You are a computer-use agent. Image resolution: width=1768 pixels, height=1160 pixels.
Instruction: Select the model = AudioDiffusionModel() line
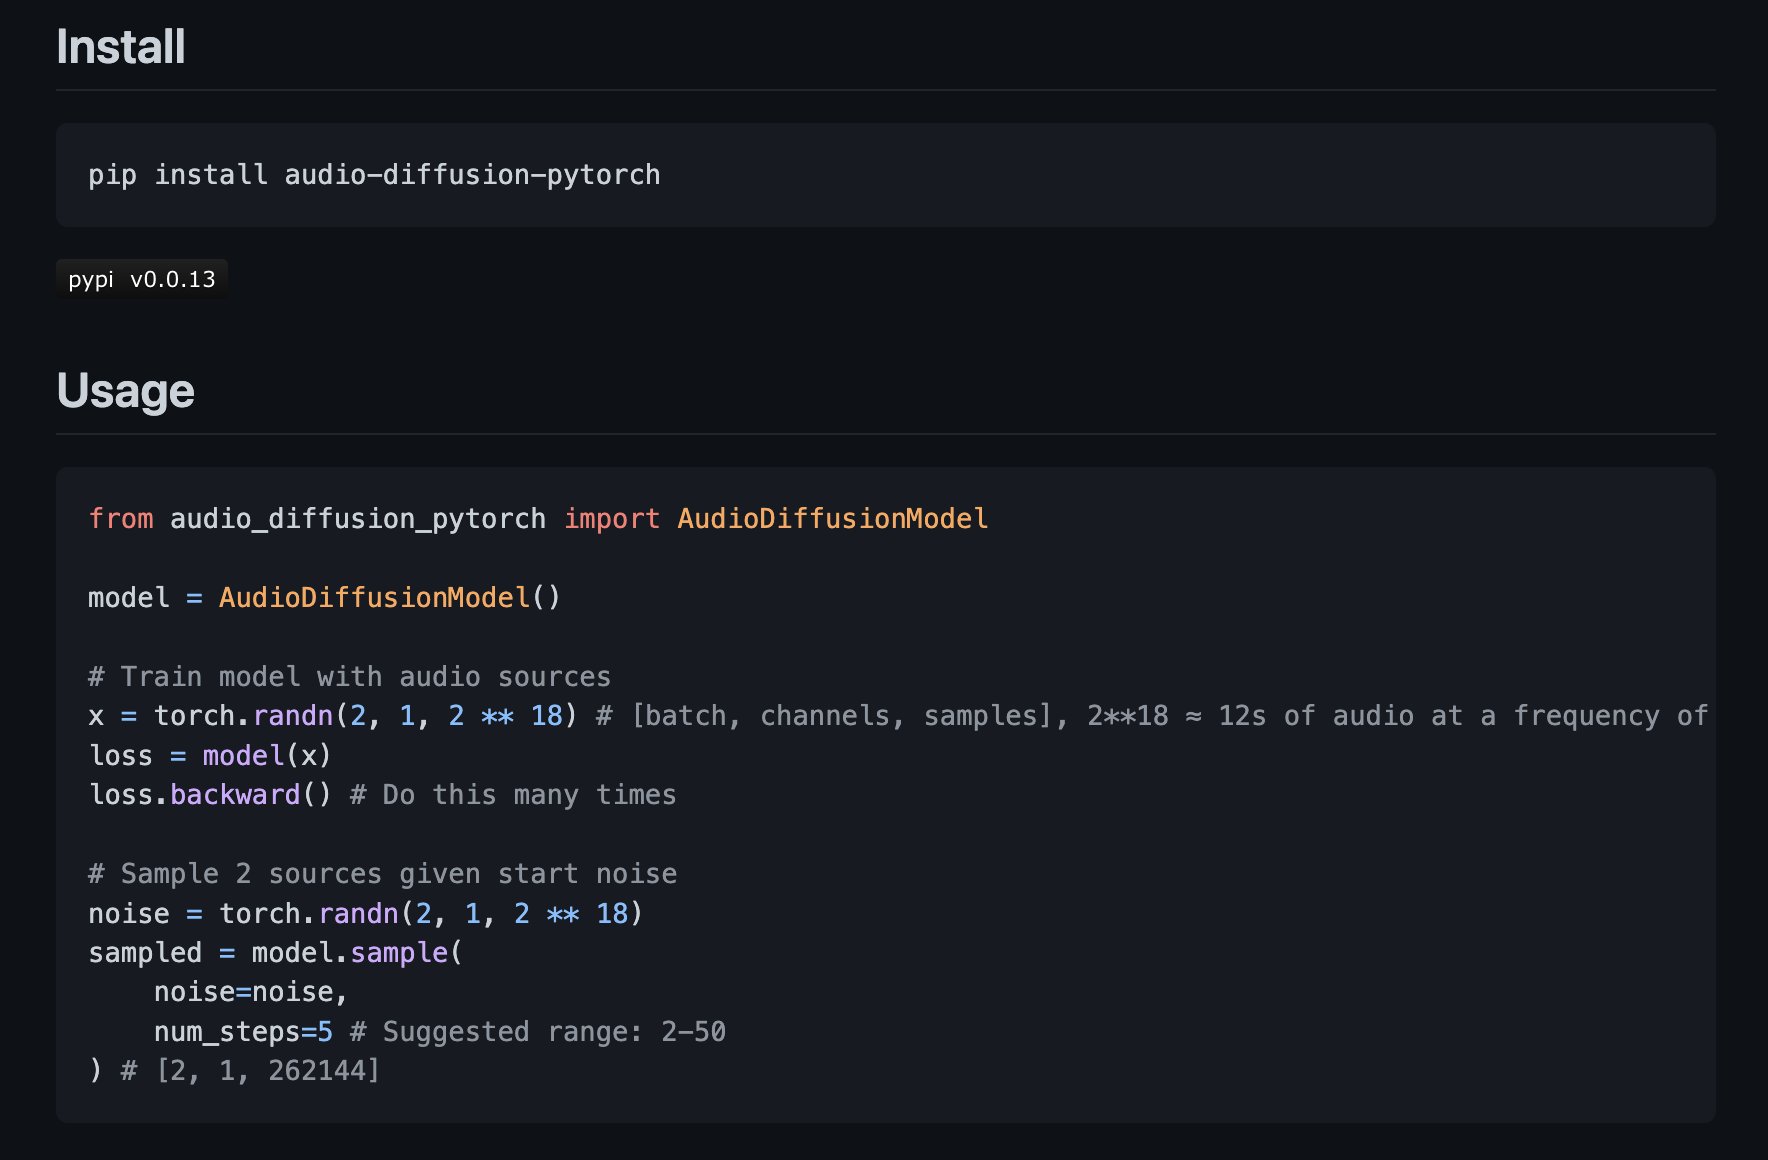coord(324,597)
